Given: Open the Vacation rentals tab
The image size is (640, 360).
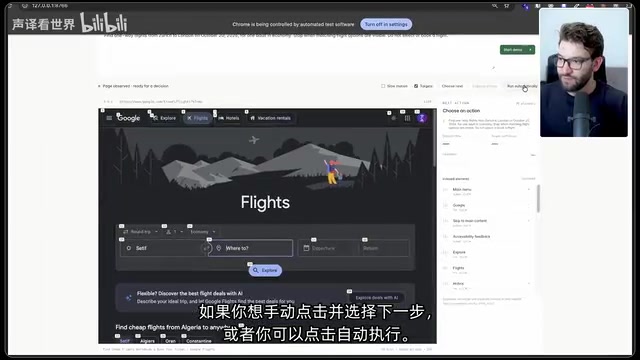Looking at the screenshot, I should (x=271, y=118).
